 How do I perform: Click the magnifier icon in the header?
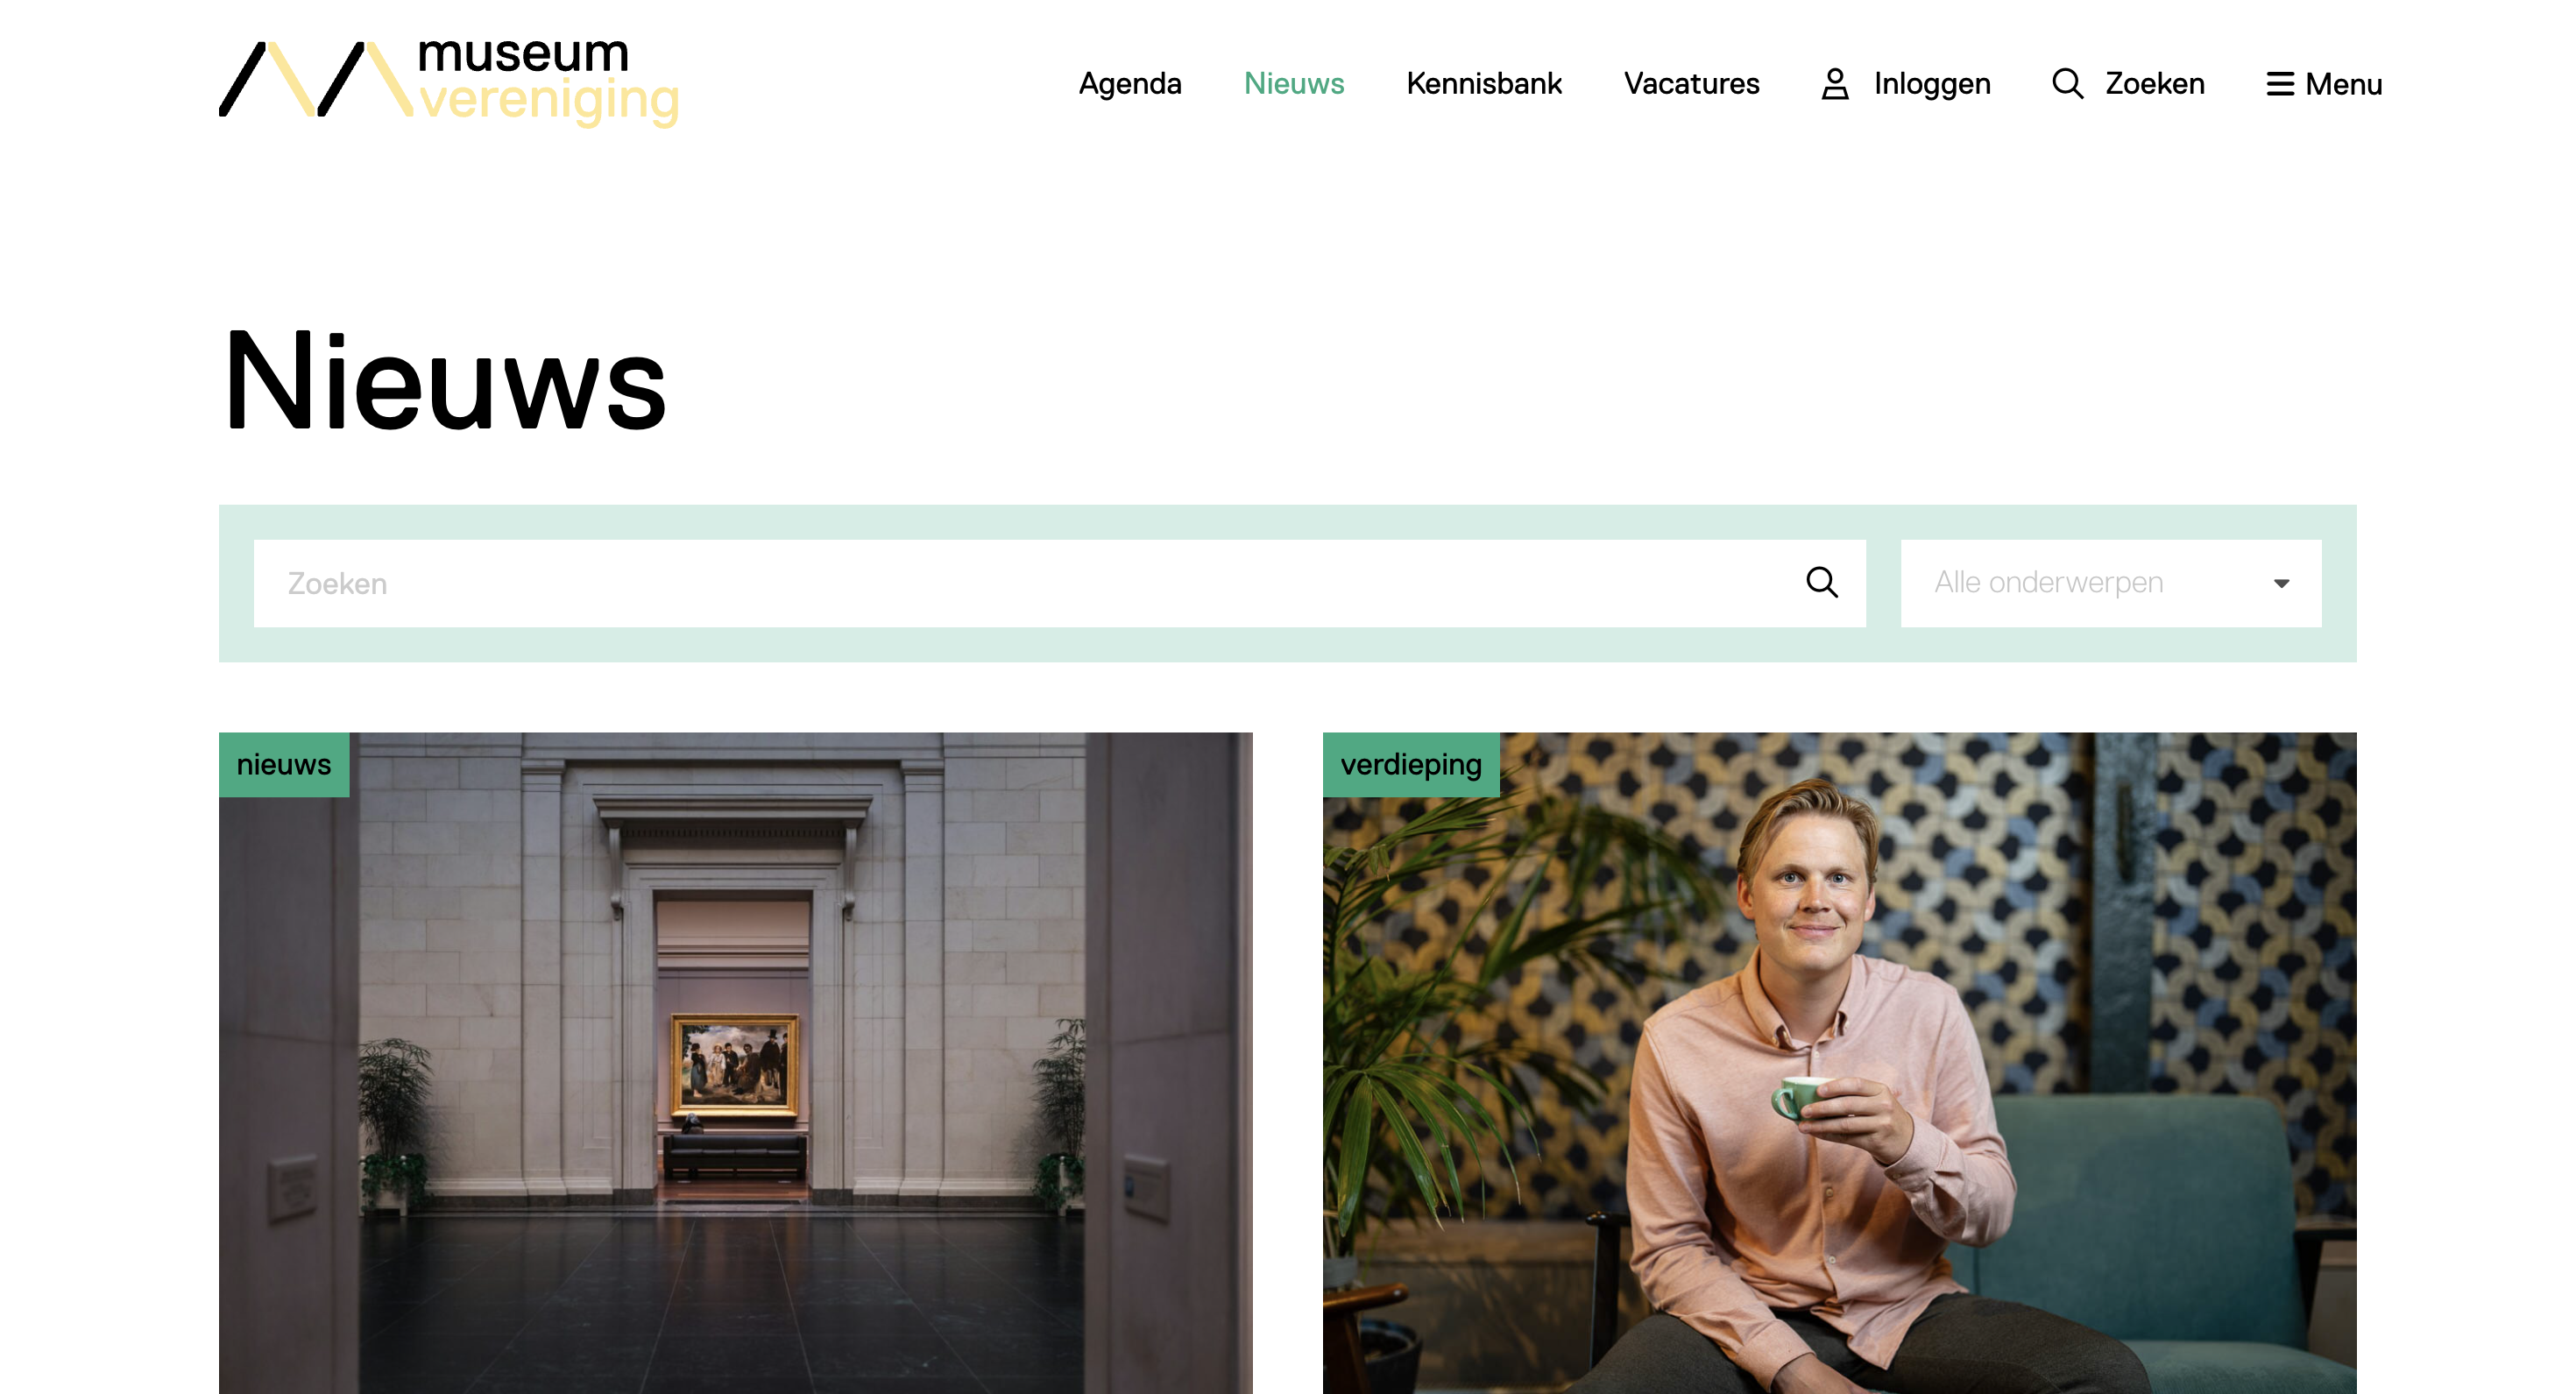[2067, 84]
